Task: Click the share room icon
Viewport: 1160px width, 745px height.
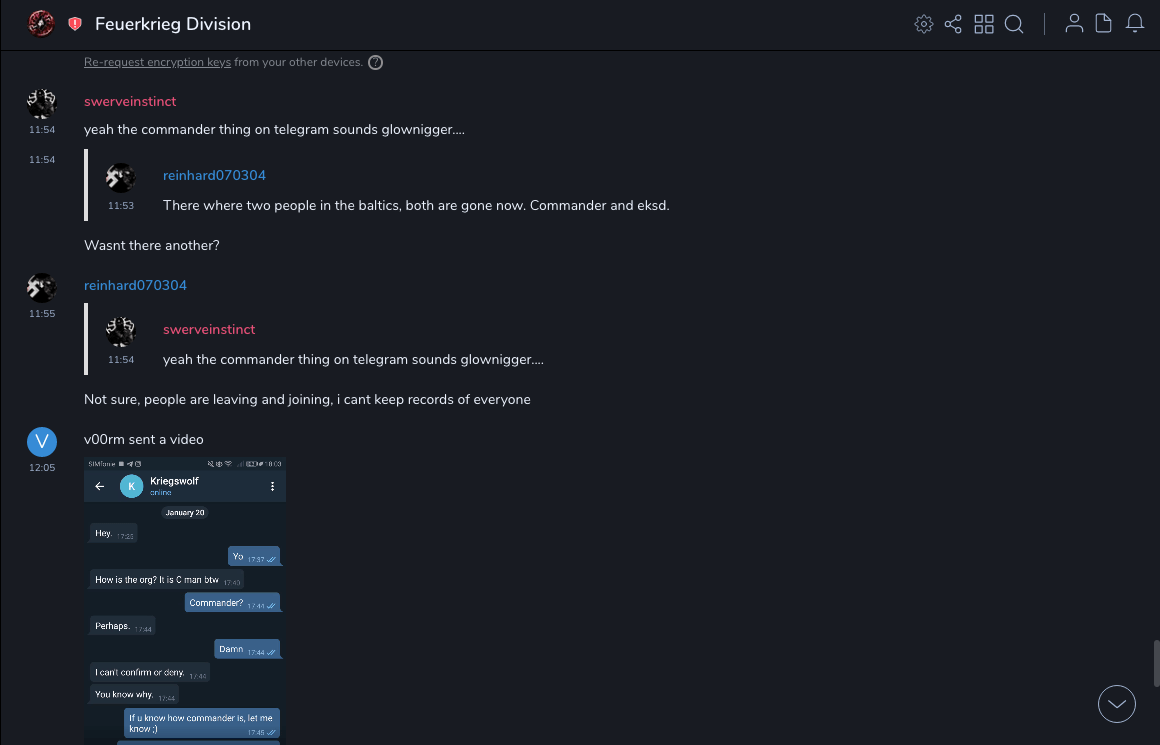Action: [x=953, y=24]
